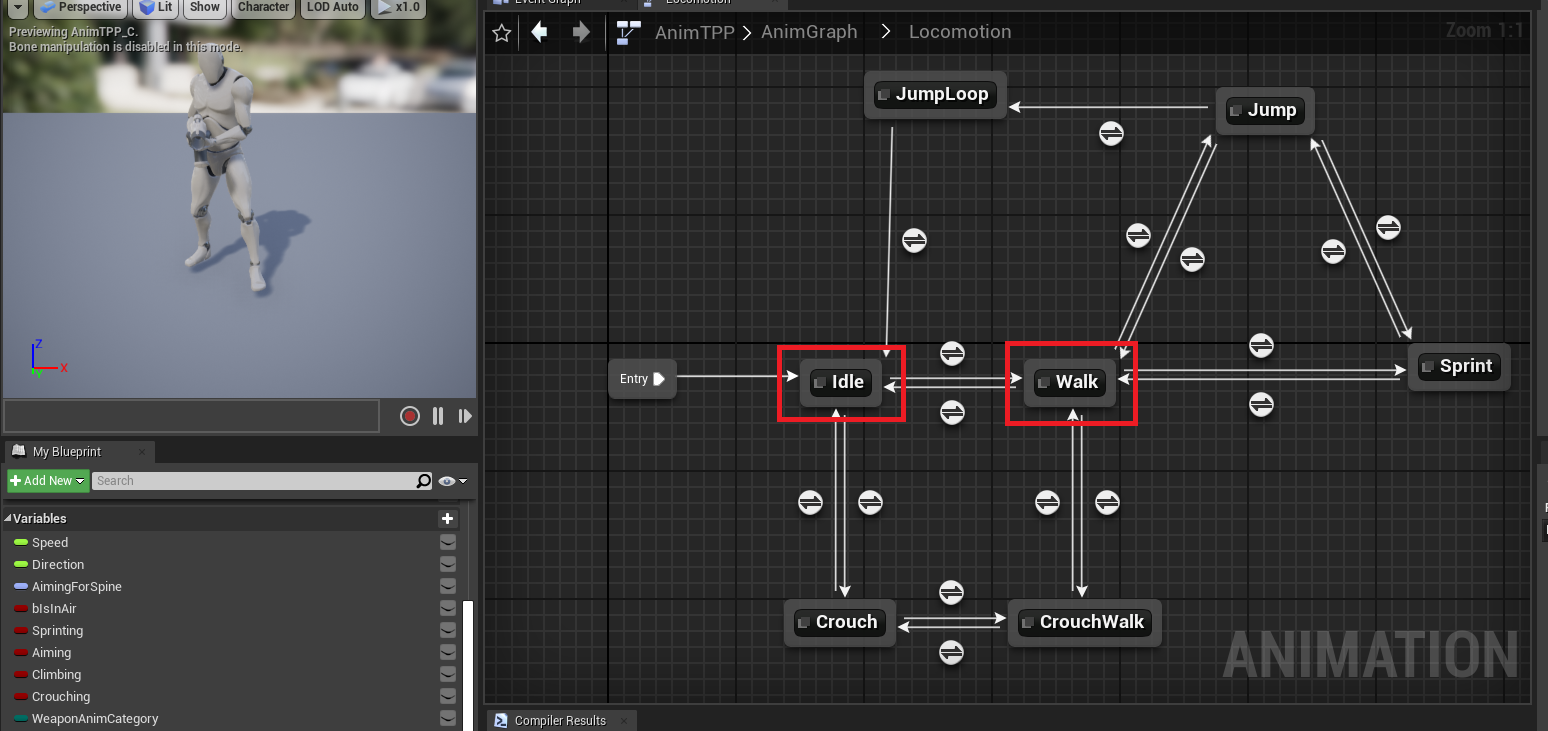Viewport: 1548px width, 731px height.
Task: Select the My Blueprint tab
Action: 66,452
